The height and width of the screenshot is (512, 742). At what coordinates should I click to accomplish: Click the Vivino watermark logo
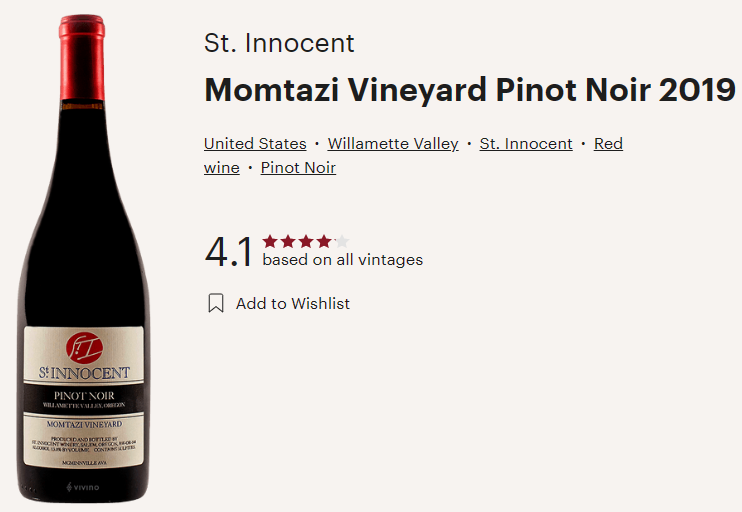pyautogui.click(x=82, y=487)
